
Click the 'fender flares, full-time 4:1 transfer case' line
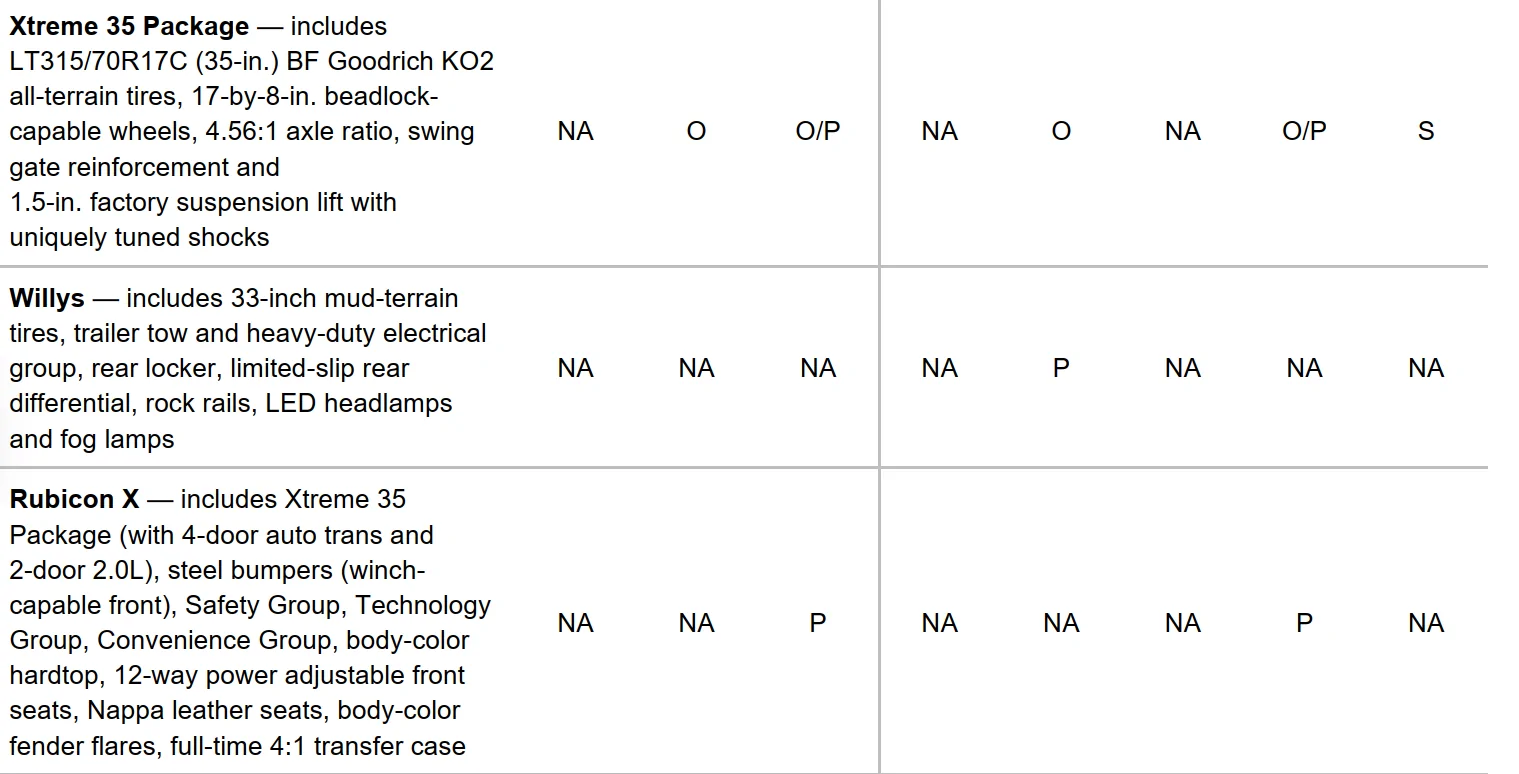238,746
